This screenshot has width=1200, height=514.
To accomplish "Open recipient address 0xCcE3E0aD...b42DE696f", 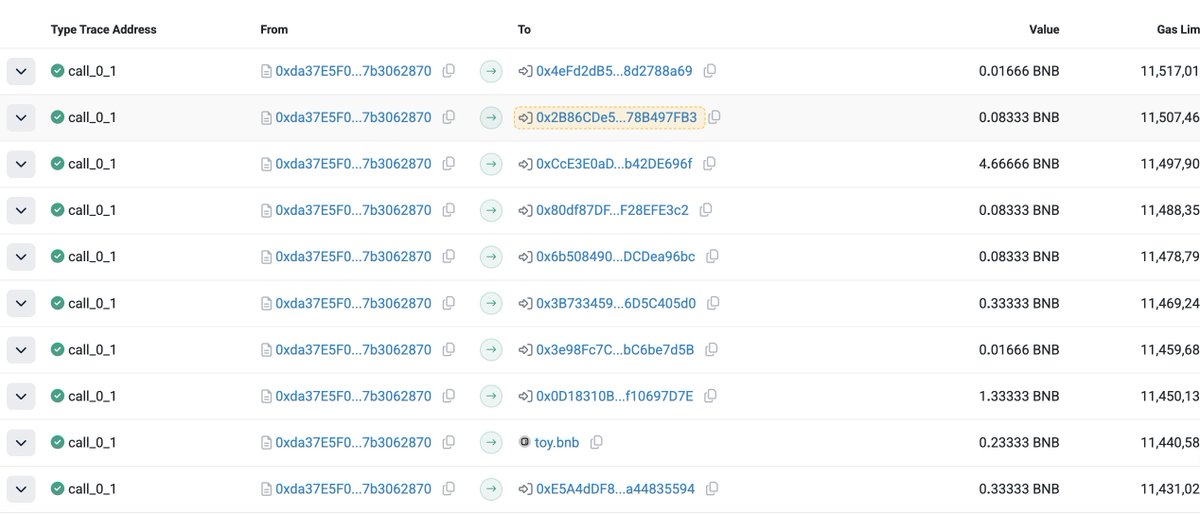I will [614, 164].
